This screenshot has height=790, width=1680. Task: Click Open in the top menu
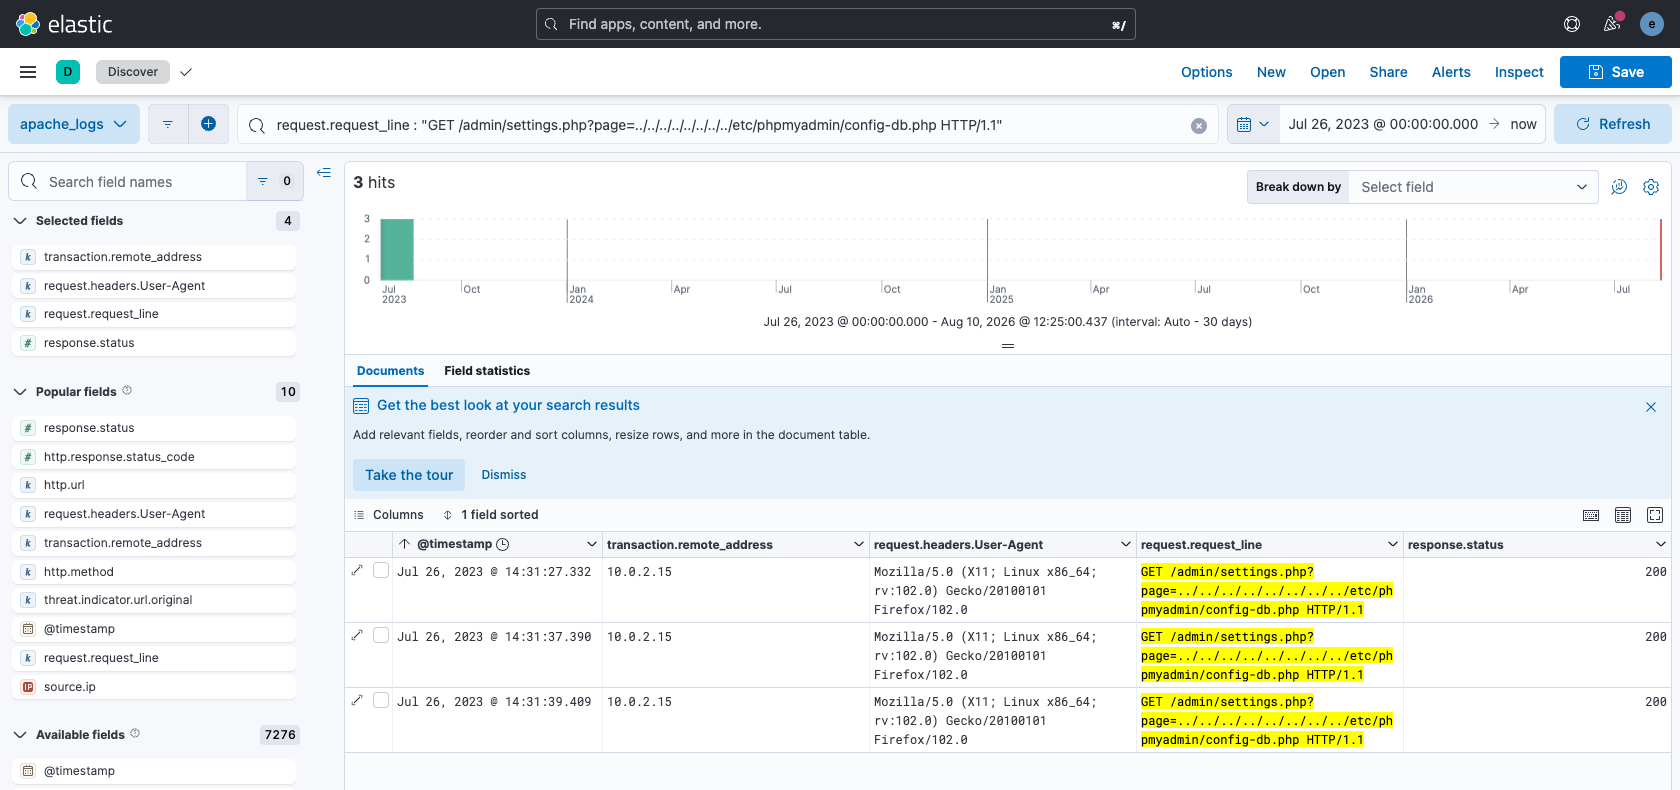click(x=1327, y=72)
